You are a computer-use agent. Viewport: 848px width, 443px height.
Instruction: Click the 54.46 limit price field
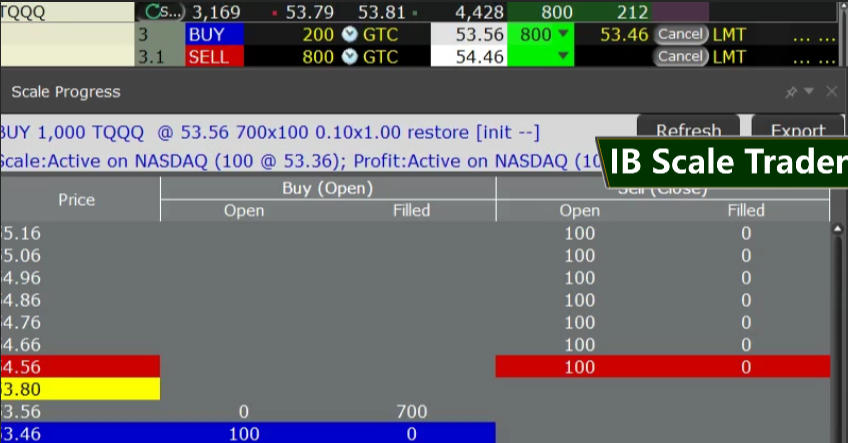(468, 56)
